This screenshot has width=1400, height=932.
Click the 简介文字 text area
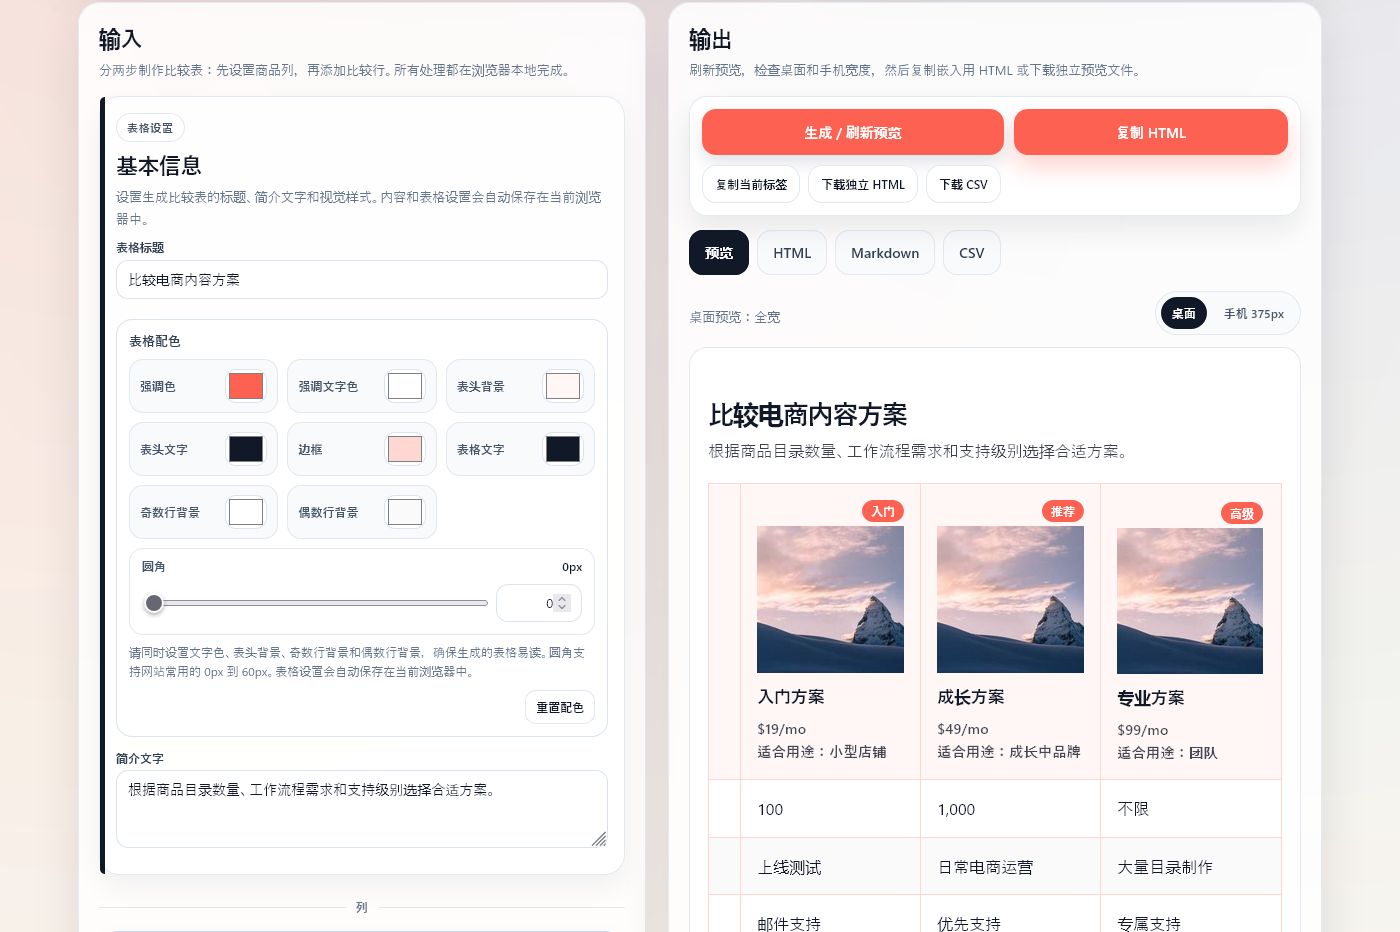click(362, 809)
